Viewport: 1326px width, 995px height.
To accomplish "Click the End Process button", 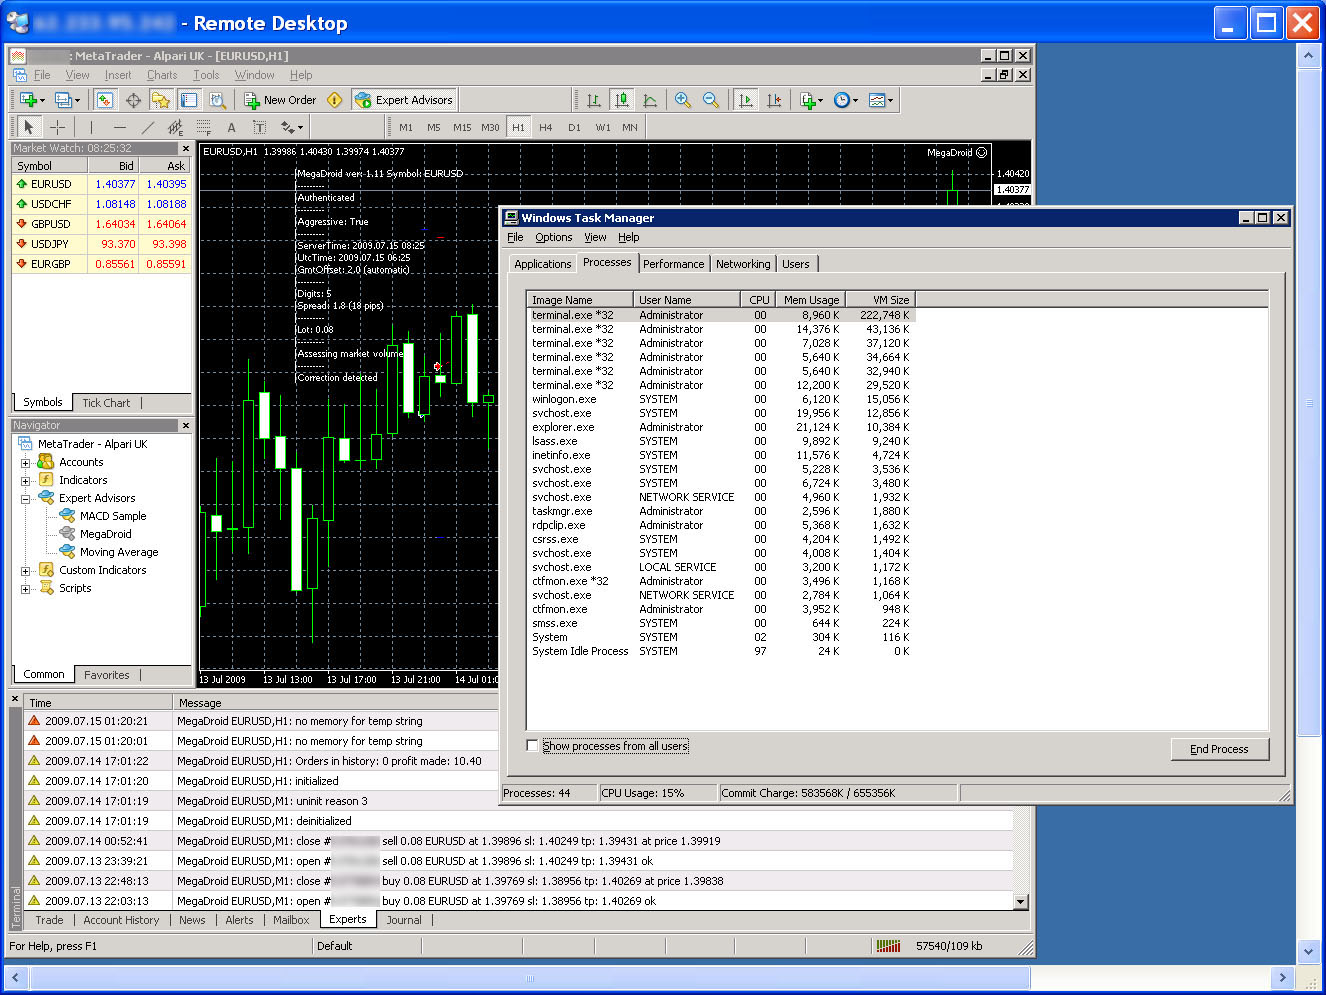I will (x=1219, y=749).
